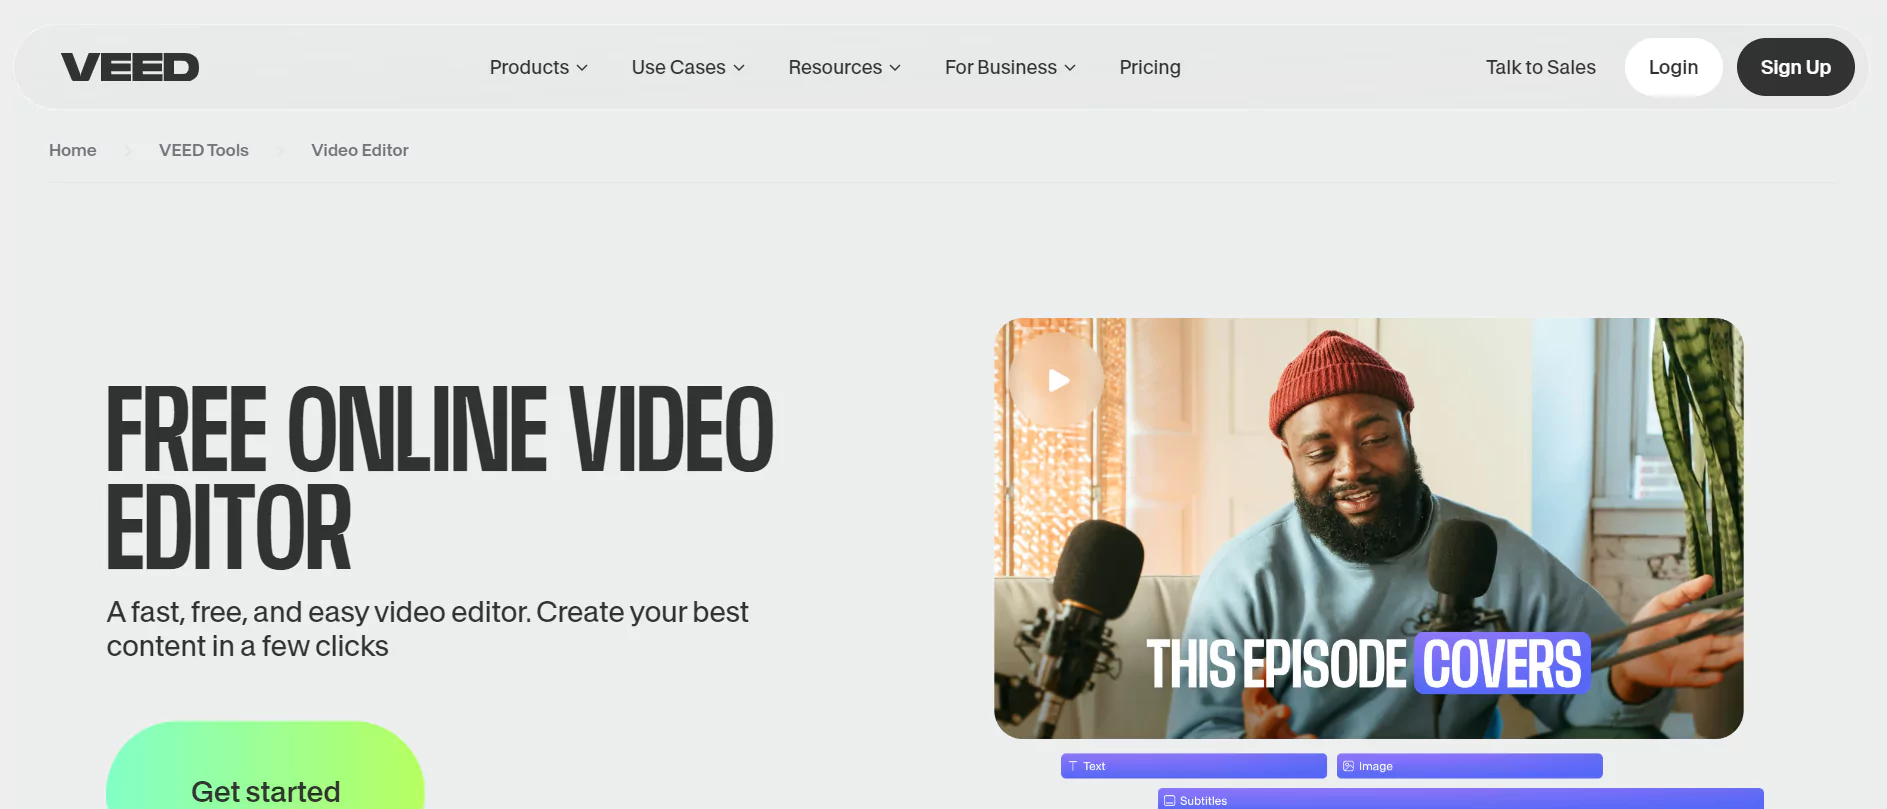The height and width of the screenshot is (809, 1887).
Task: Click the Login button
Action: [x=1673, y=67]
